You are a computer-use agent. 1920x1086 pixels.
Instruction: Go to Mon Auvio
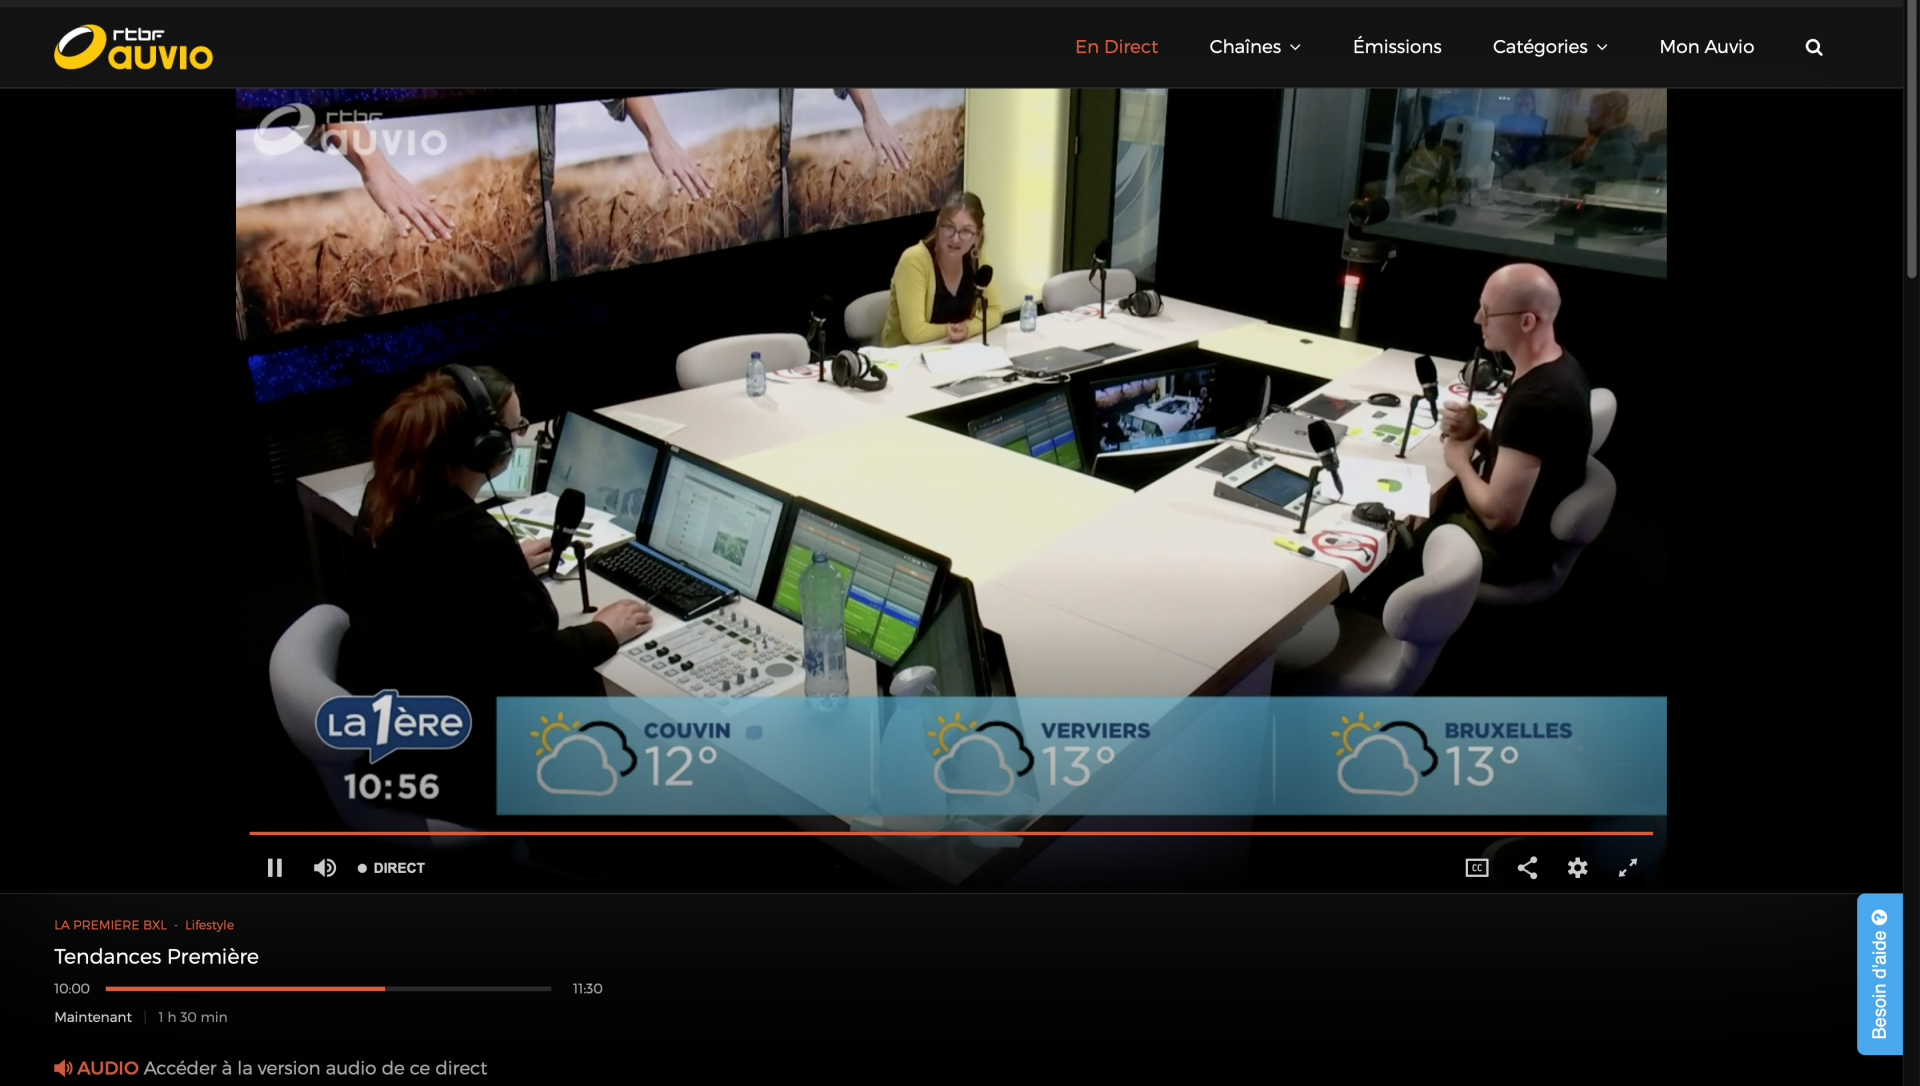(1706, 47)
